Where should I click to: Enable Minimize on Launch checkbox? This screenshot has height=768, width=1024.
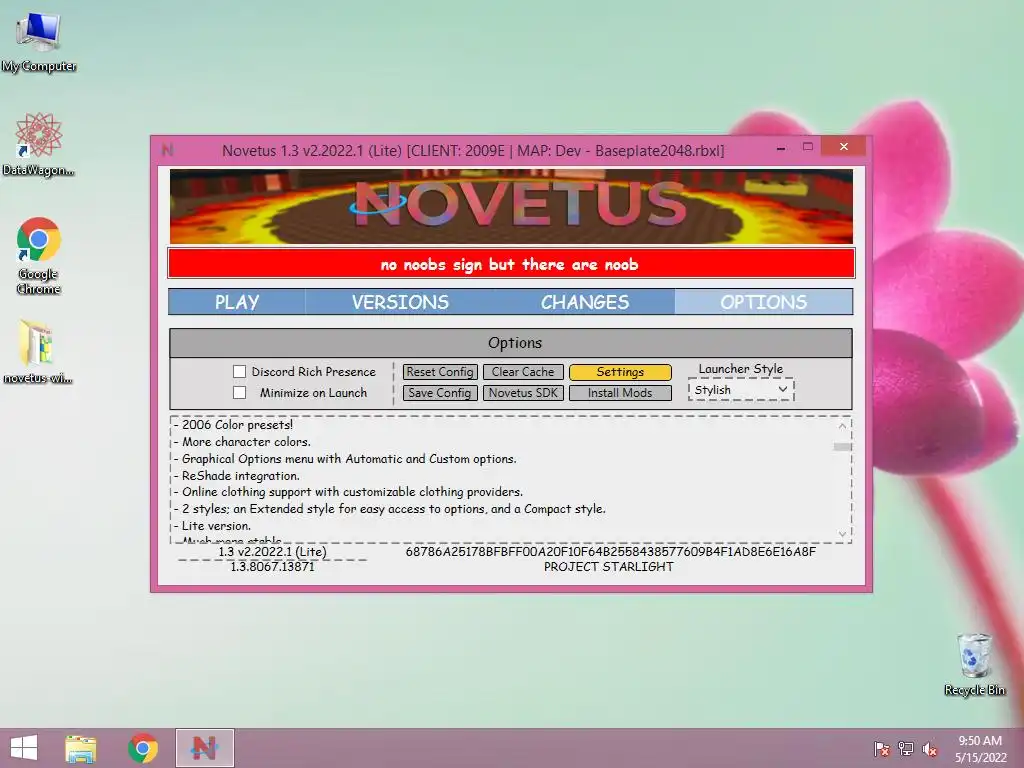click(240, 392)
